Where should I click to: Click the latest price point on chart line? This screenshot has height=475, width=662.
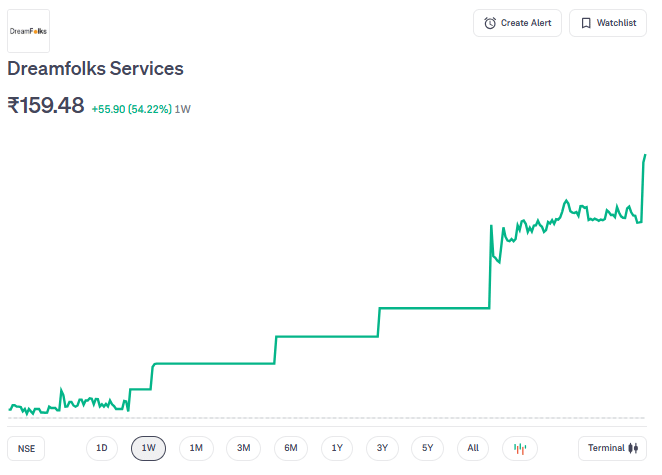[645, 156]
